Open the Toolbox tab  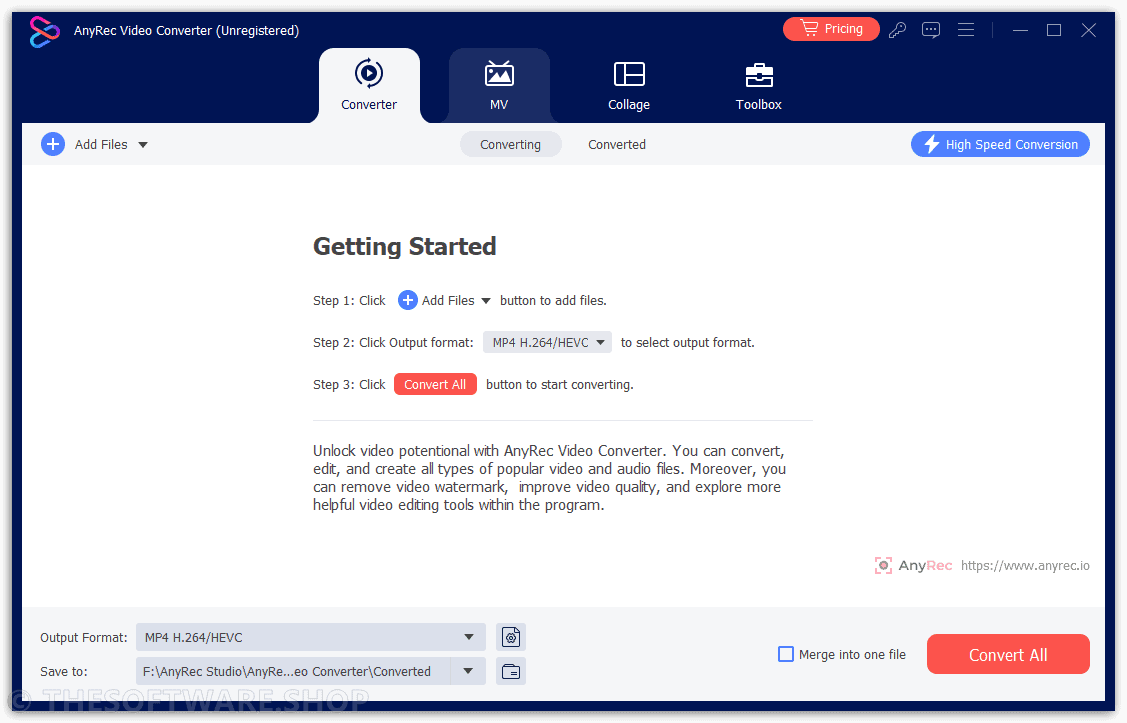tap(758, 86)
